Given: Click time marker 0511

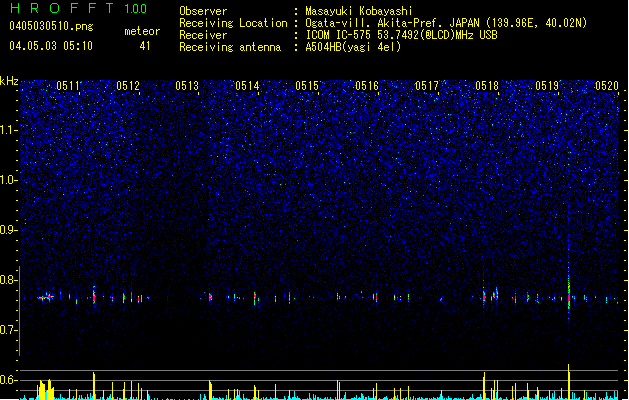Looking at the screenshot, I should [68, 86].
